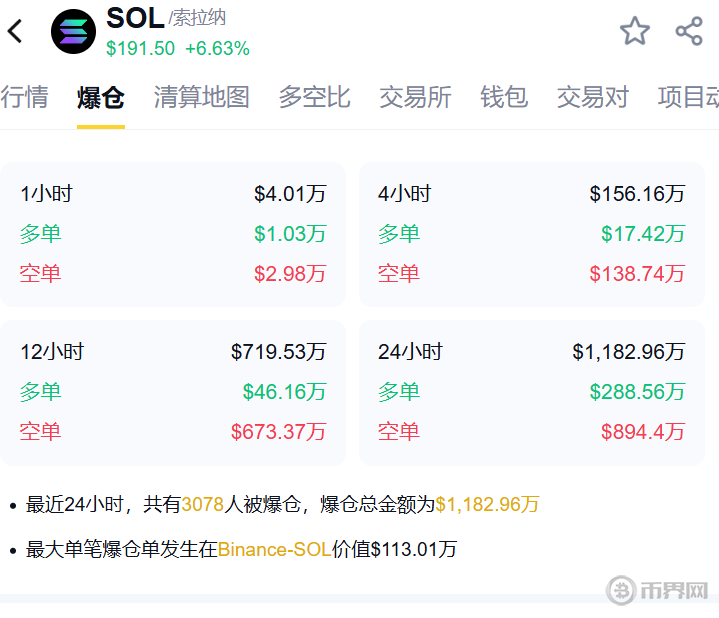Image resolution: width=719 pixels, height=618 pixels.
Task: Click the $1,182.96万 total in summary line
Action: tap(487, 505)
